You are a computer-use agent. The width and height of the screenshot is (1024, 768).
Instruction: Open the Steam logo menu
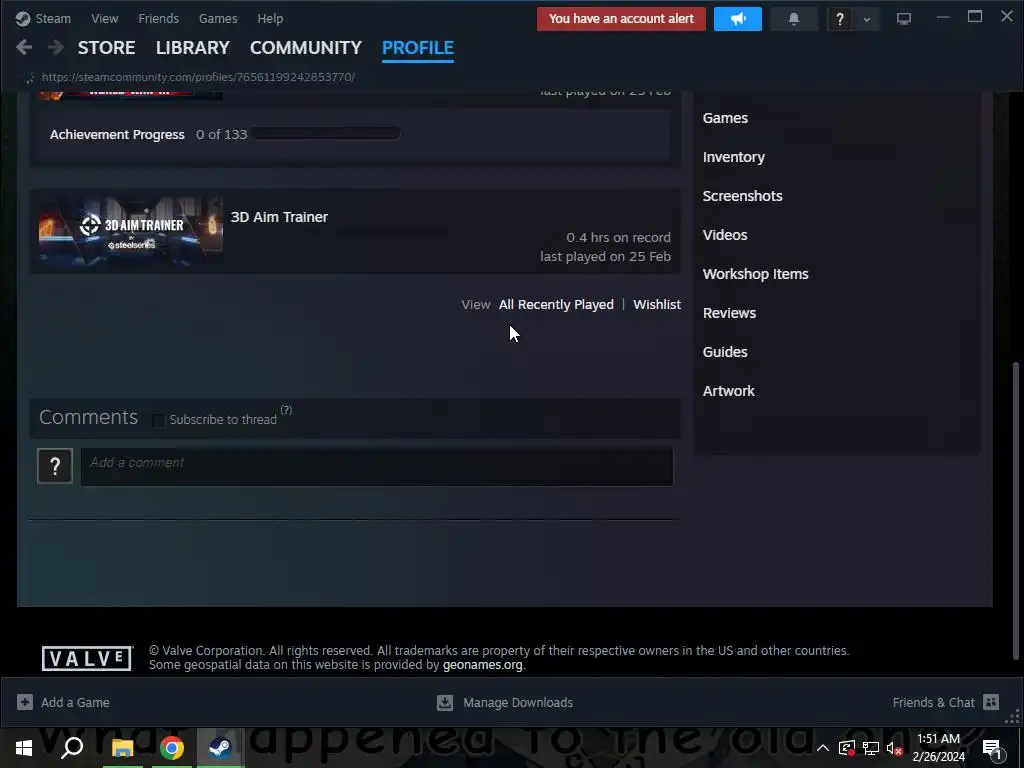point(43,18)
